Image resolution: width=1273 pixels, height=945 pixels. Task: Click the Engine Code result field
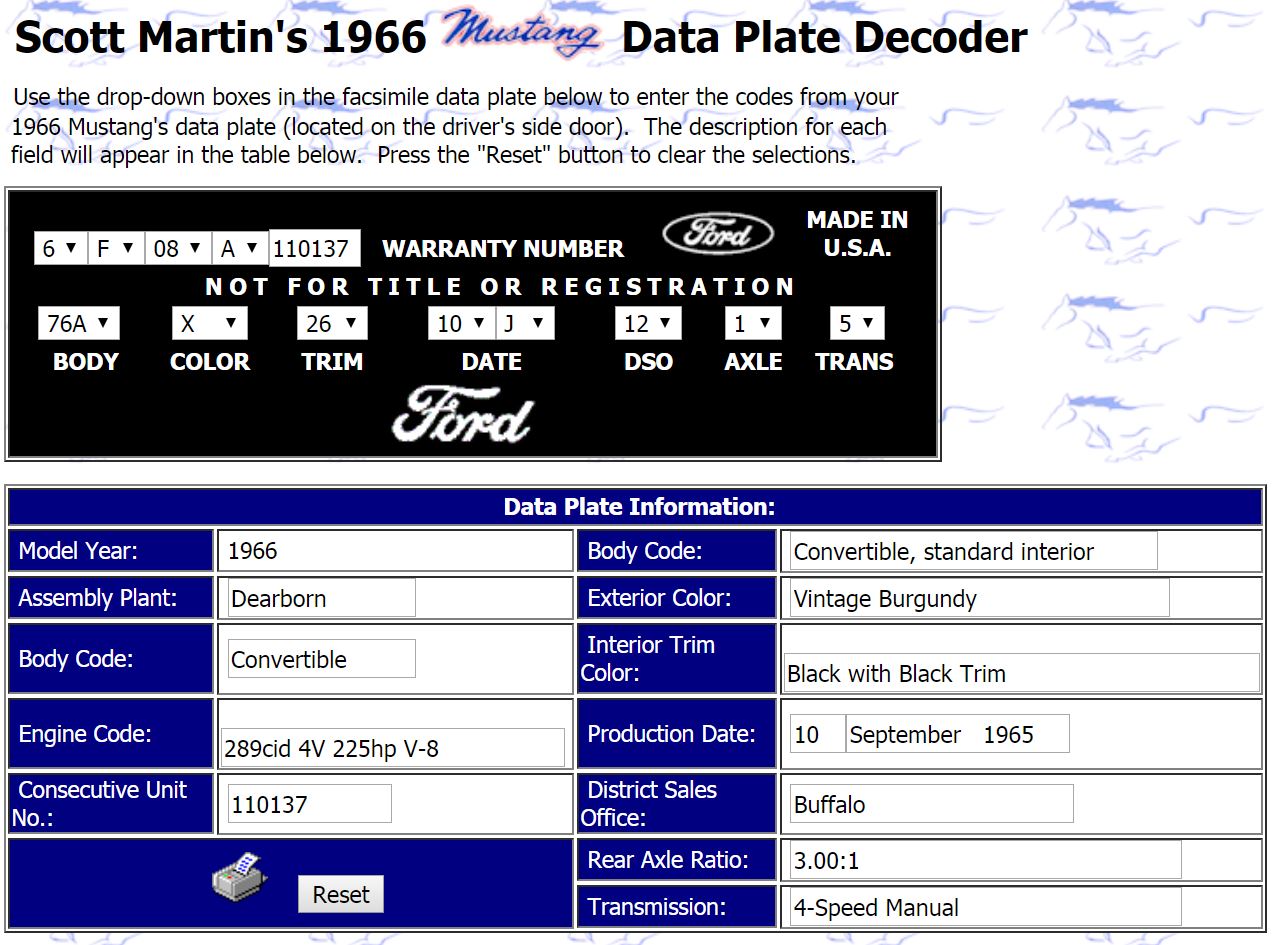[x=393, y=747]
